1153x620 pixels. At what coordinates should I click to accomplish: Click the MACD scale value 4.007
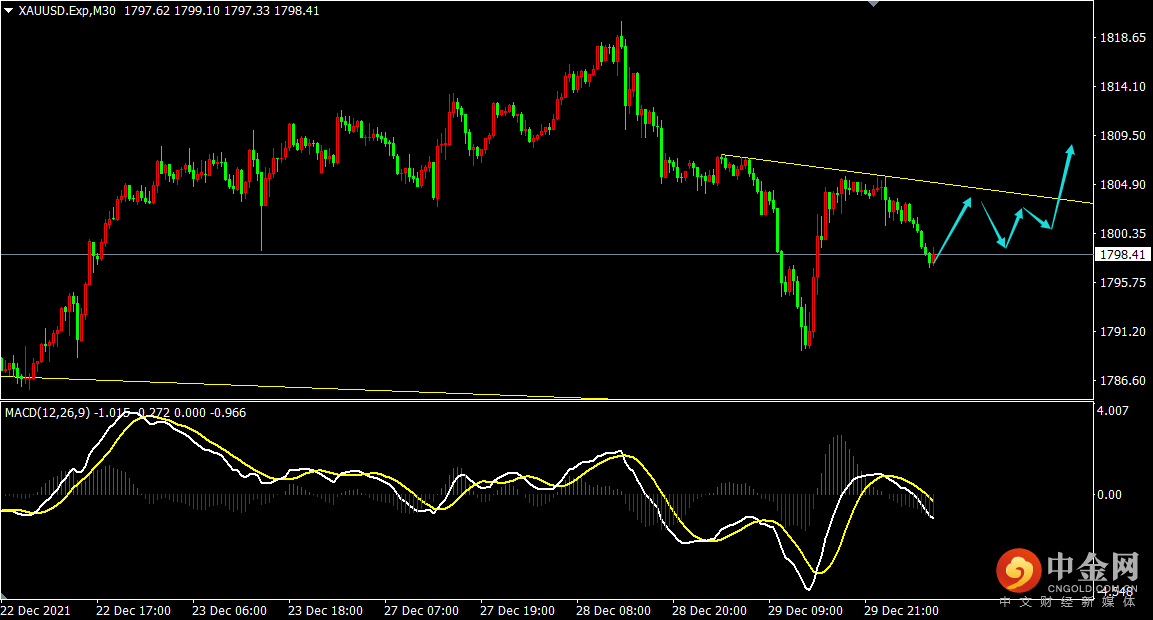coord(1113,410)
